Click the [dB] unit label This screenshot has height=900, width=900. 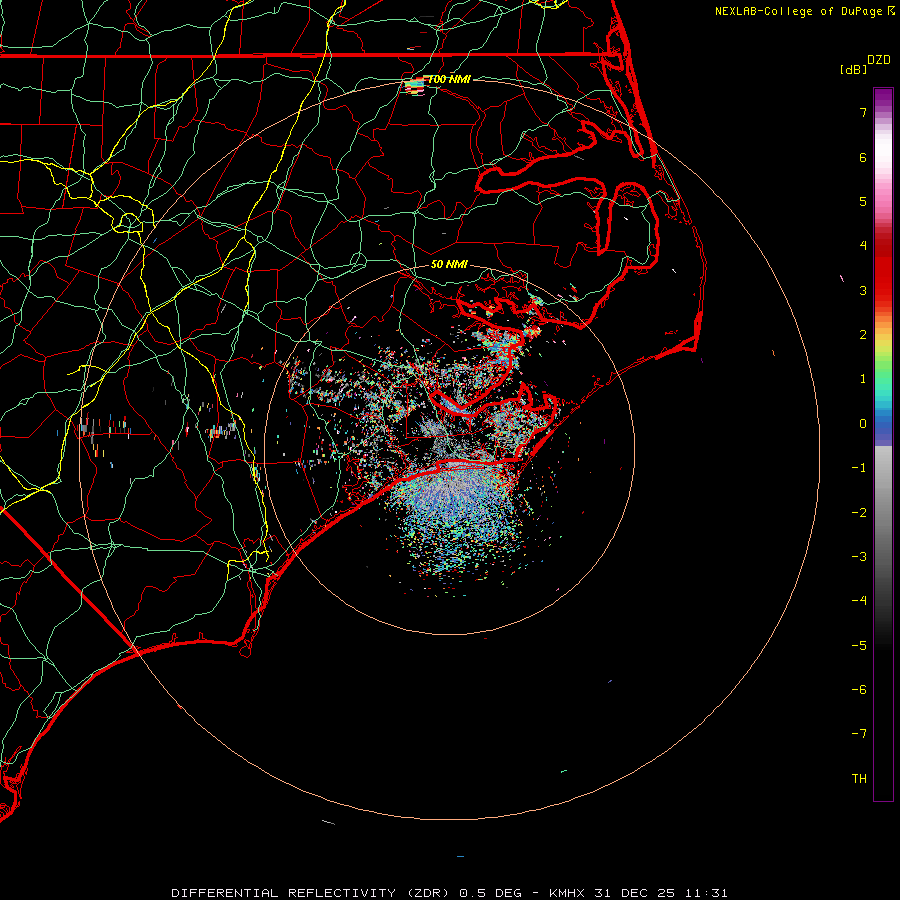[x=854, y=69]
